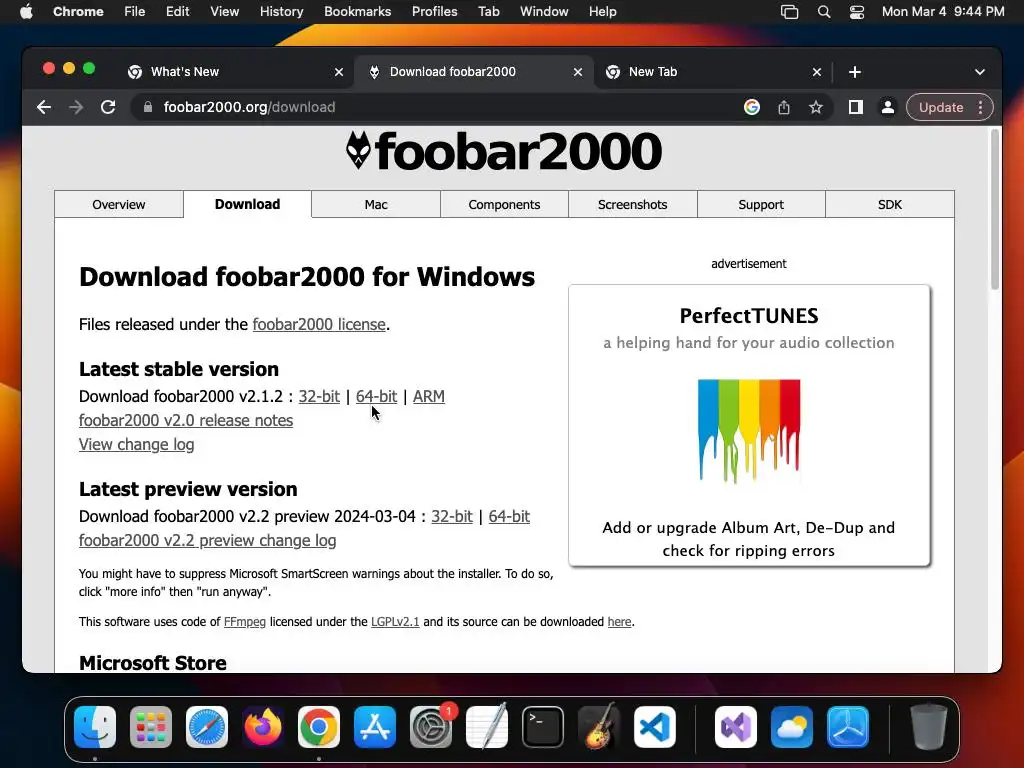The width and height of the screenshot is (1024, 768).
Task: Open Control Center in menu bar
Action: [x=857, y=12]
